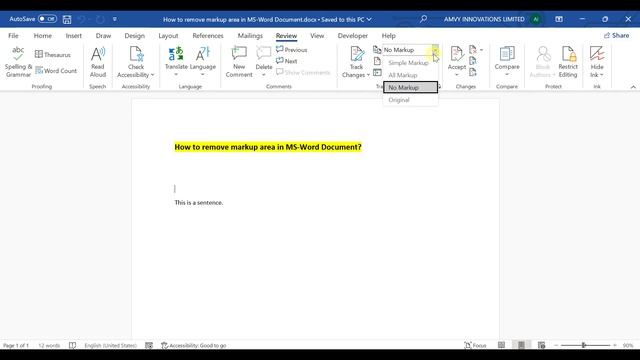Switch to the View tab
The width and height of the screenshot is (640, 360).
(317, 36)
